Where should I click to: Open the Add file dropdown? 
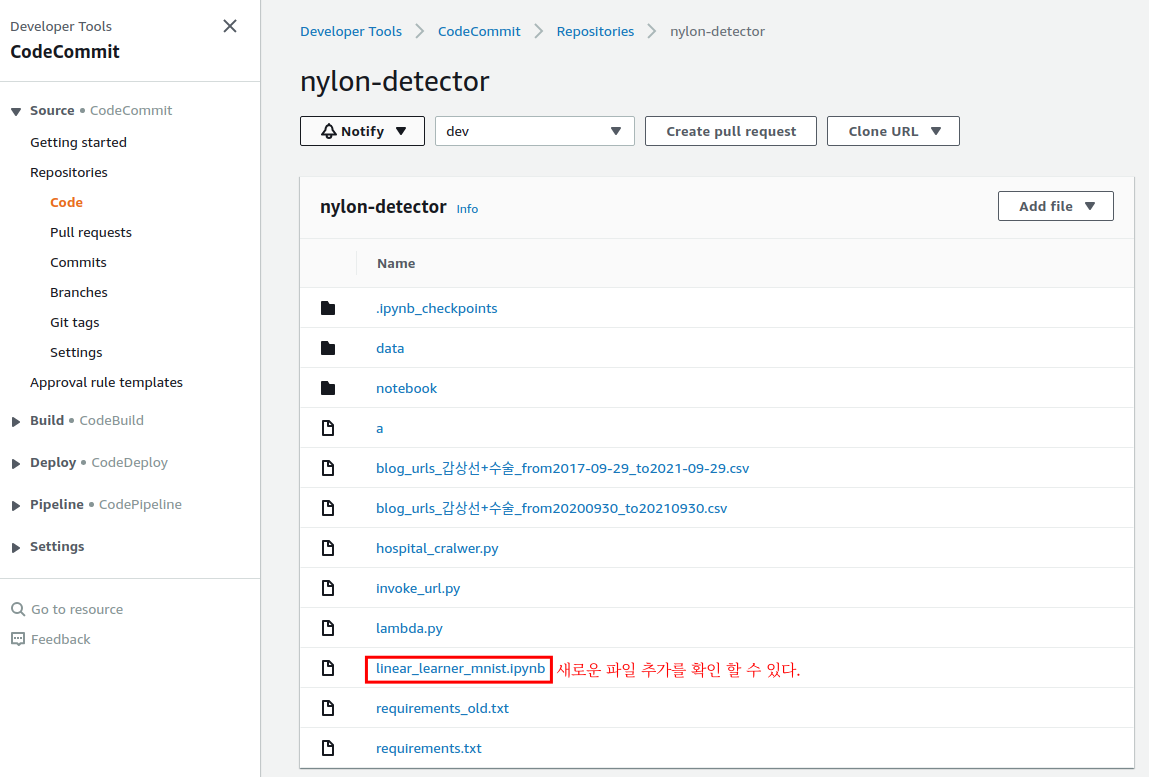1056,206
